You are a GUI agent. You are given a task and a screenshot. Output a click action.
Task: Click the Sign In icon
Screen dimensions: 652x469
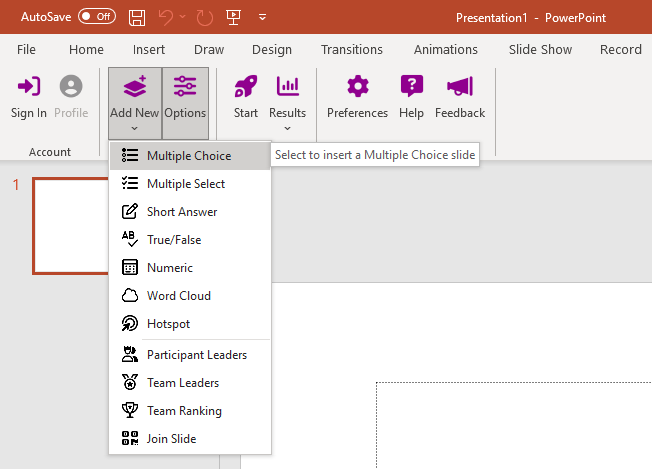point(29,86)
